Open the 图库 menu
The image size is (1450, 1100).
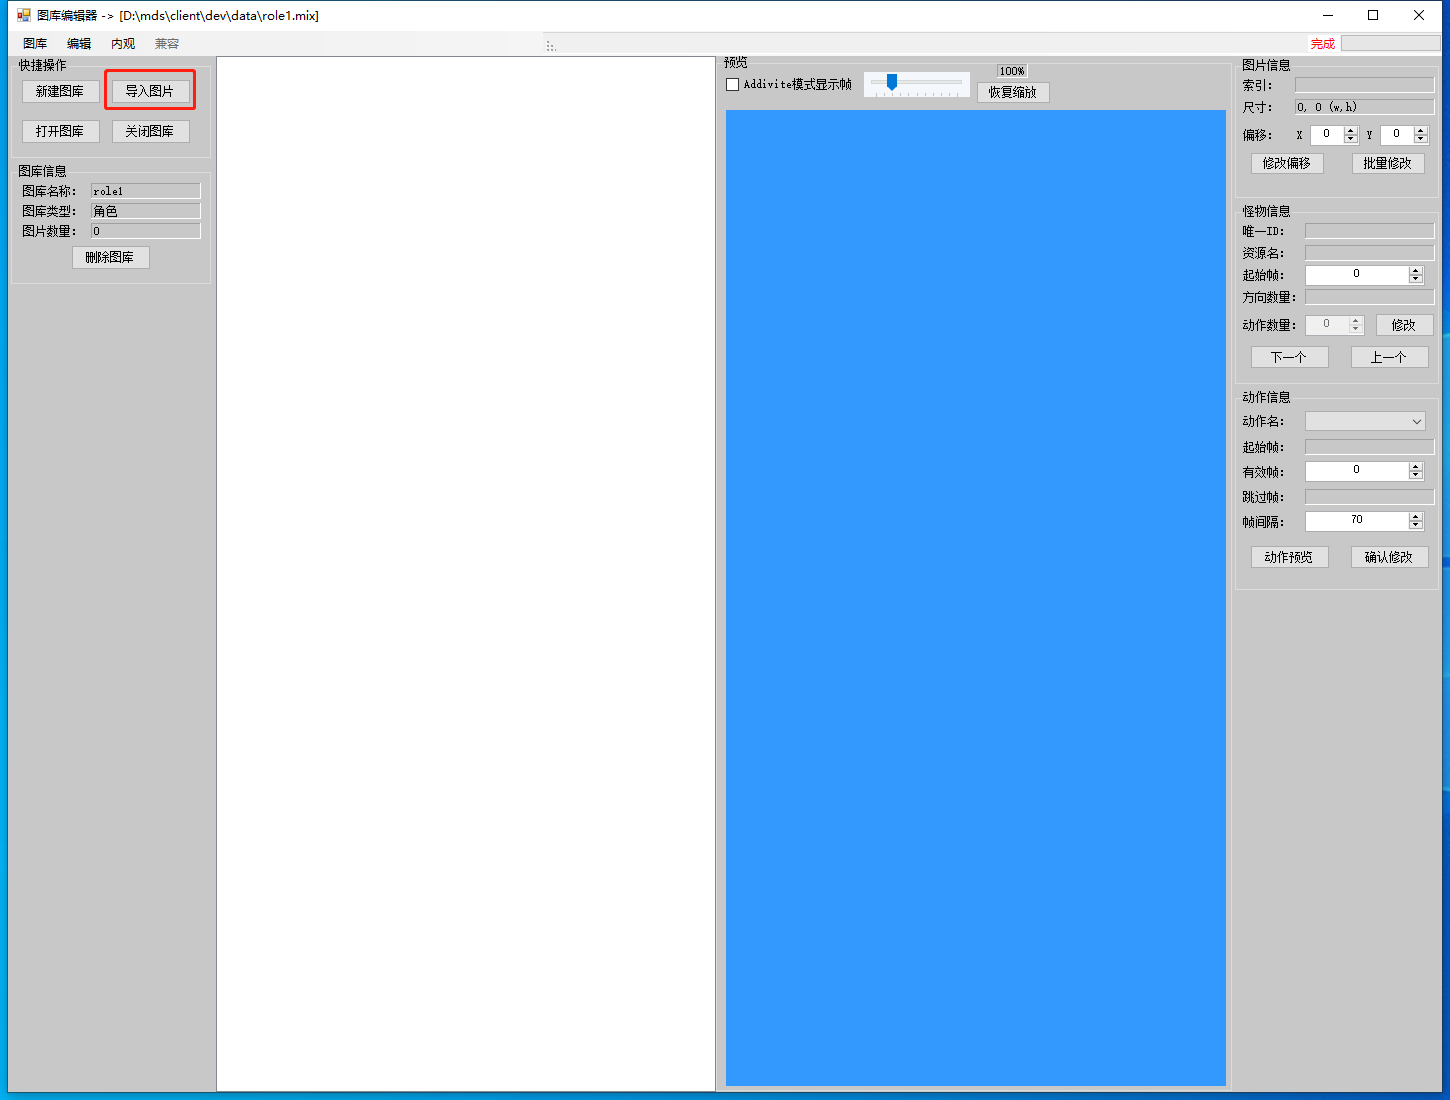[35, 44]
